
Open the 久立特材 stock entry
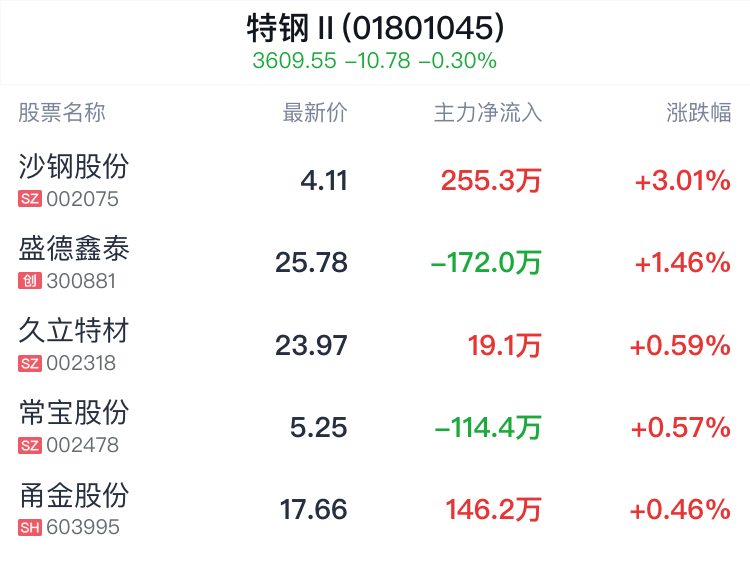point(375,344)
